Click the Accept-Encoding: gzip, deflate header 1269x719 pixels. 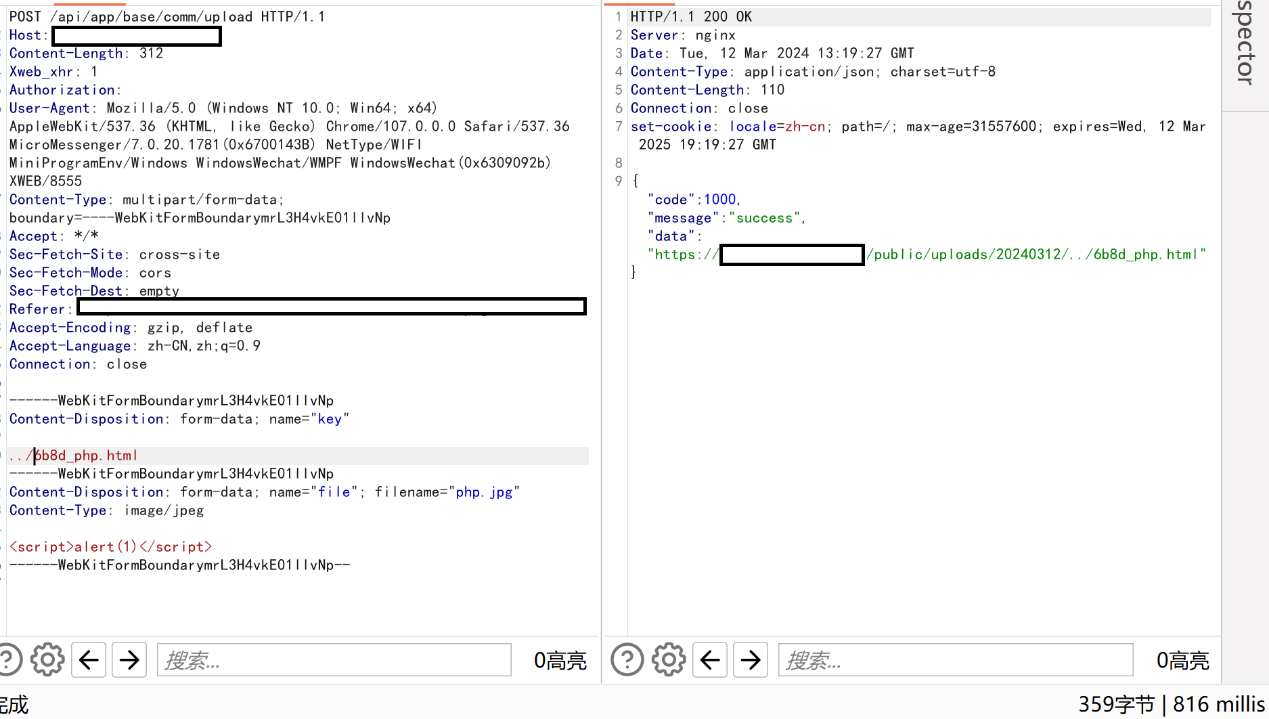click(x=131, y=327)
